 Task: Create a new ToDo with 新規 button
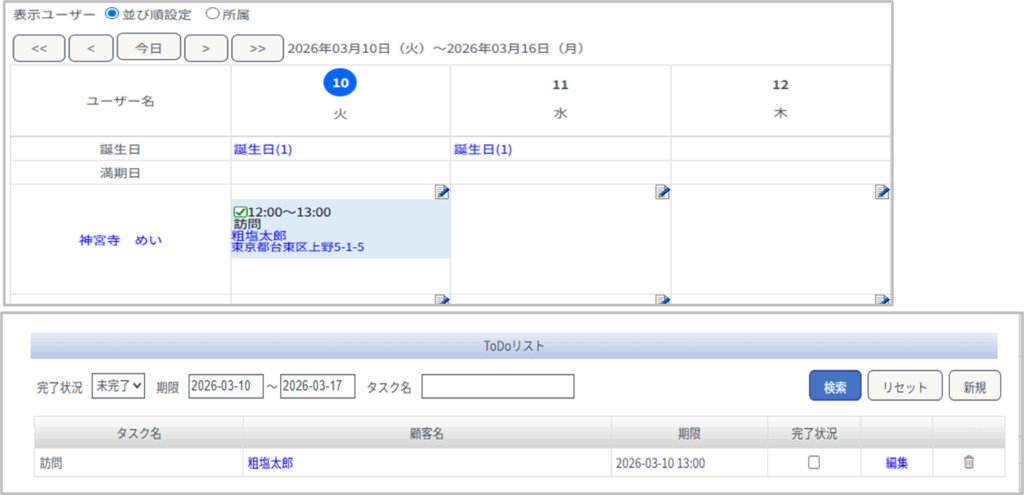pyautogui.click(x=974, y=386)
